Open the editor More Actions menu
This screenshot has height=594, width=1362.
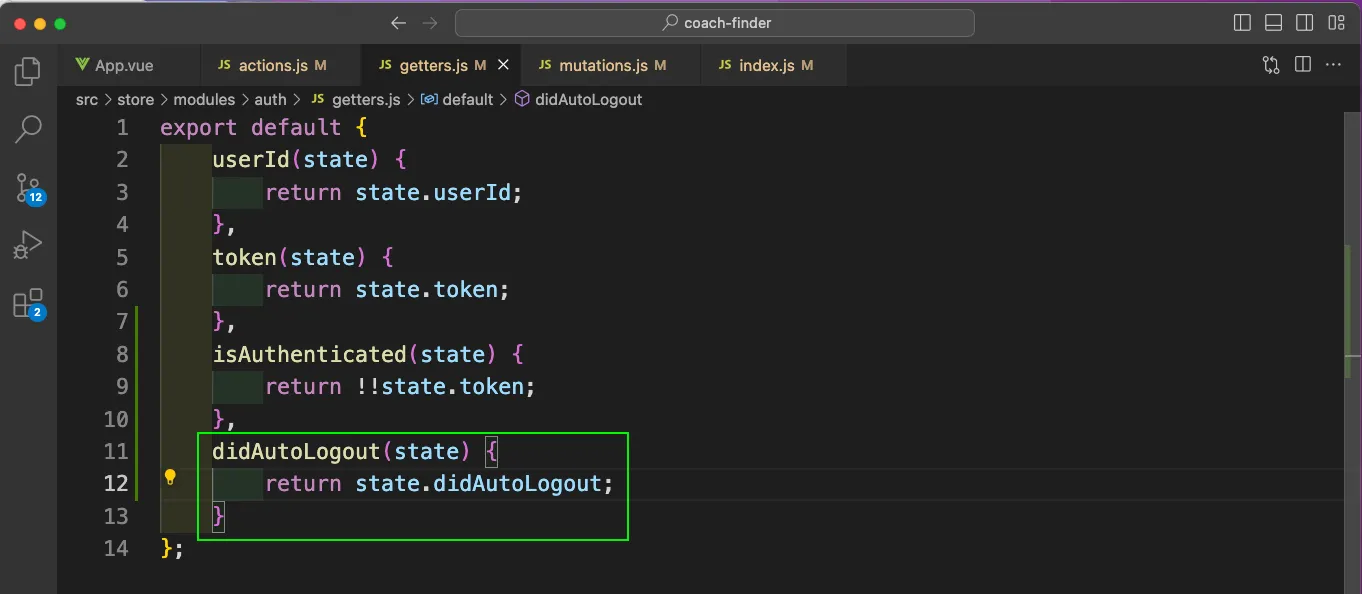(1333, 65)
